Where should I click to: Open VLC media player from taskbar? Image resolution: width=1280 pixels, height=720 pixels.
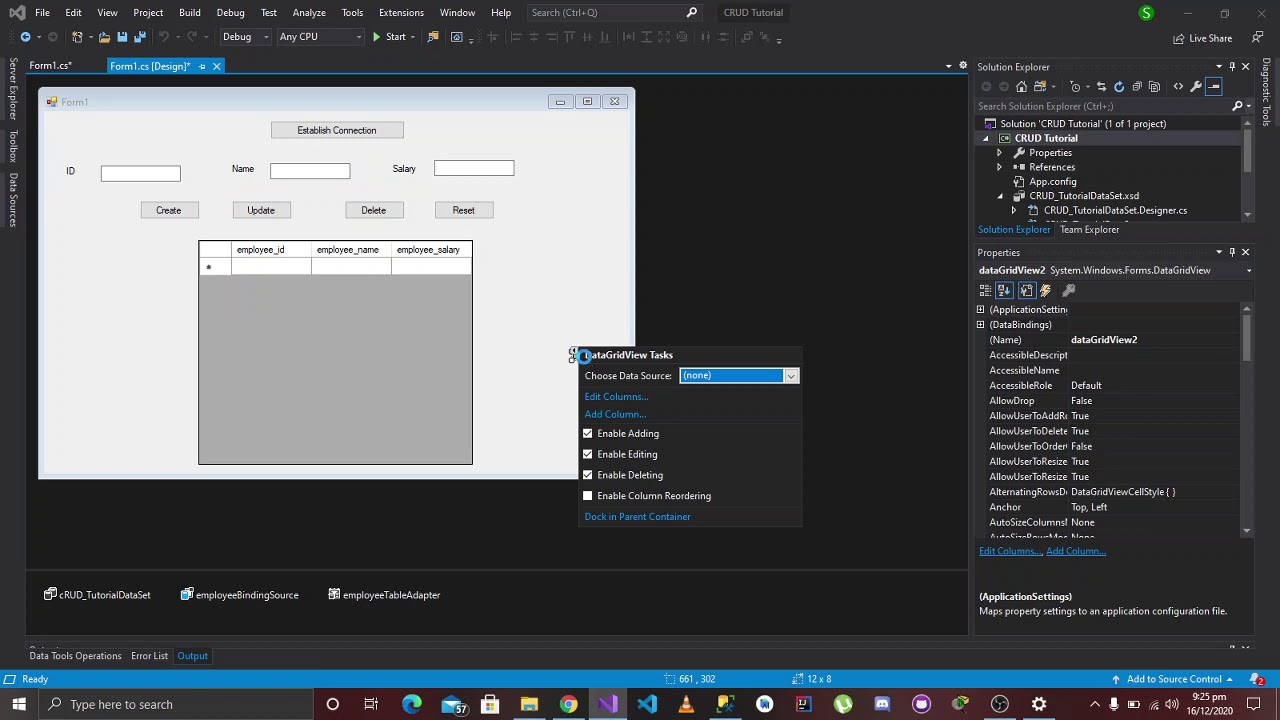[686, 704]
